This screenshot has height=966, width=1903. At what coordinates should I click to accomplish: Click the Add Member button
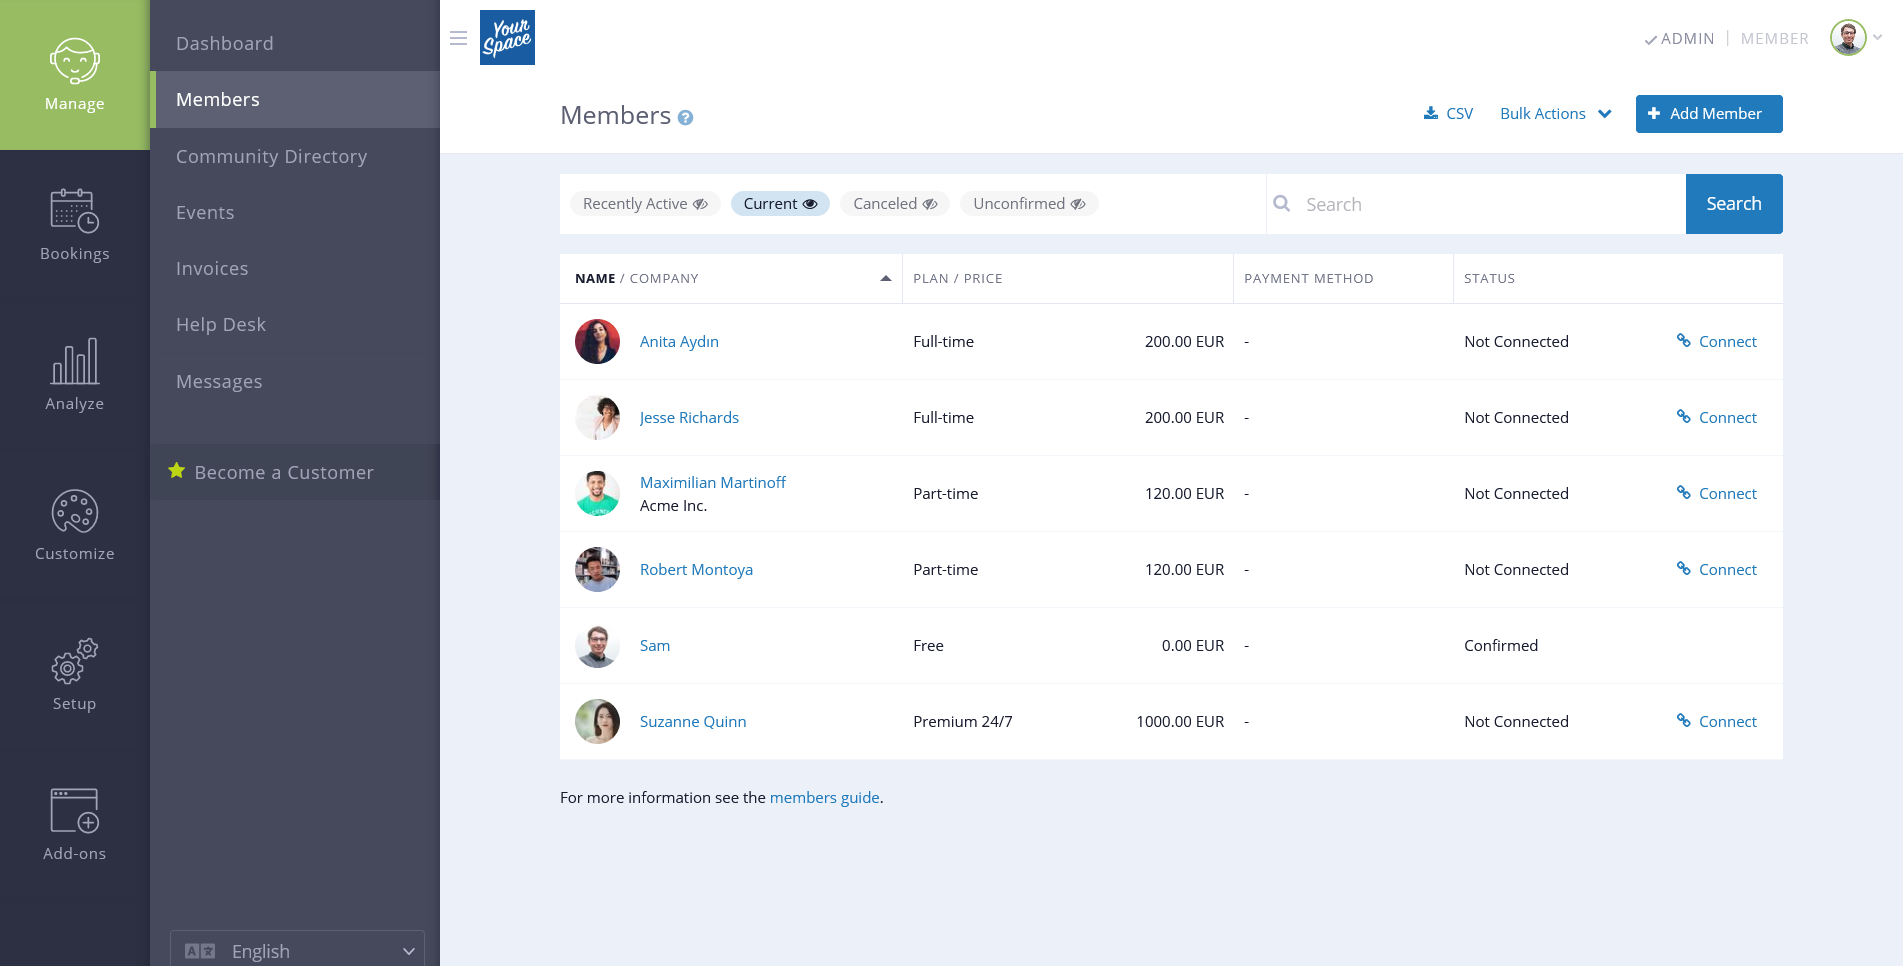click(1708, 113)
